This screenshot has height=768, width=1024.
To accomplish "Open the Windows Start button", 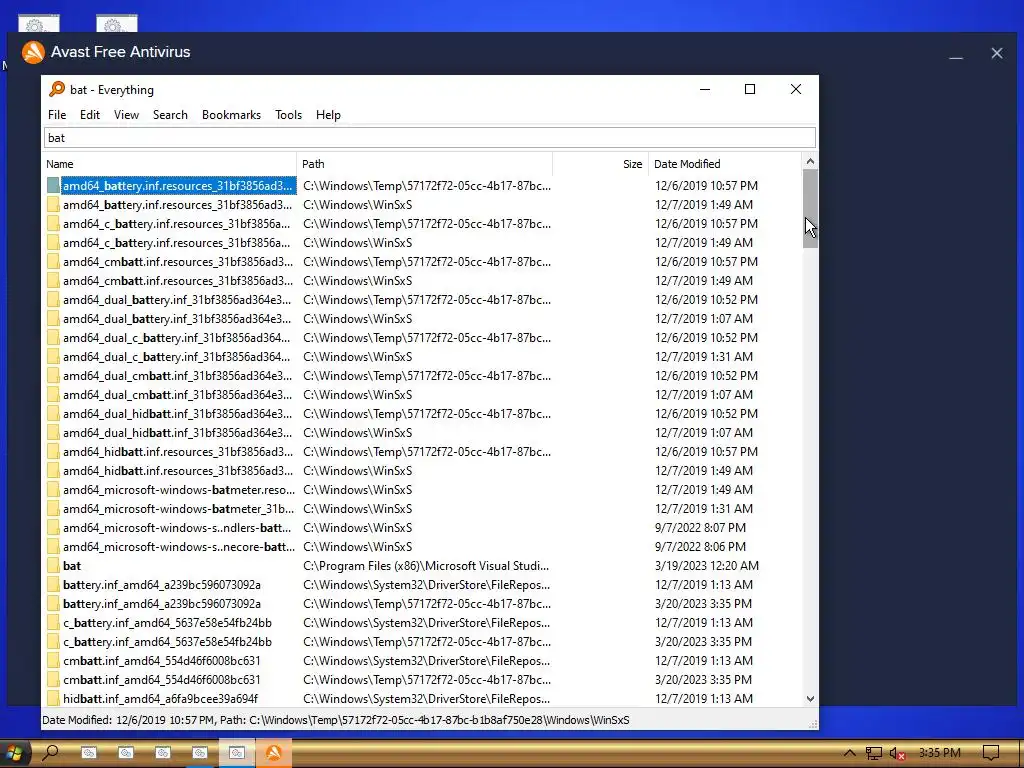I will pos(13,753).
